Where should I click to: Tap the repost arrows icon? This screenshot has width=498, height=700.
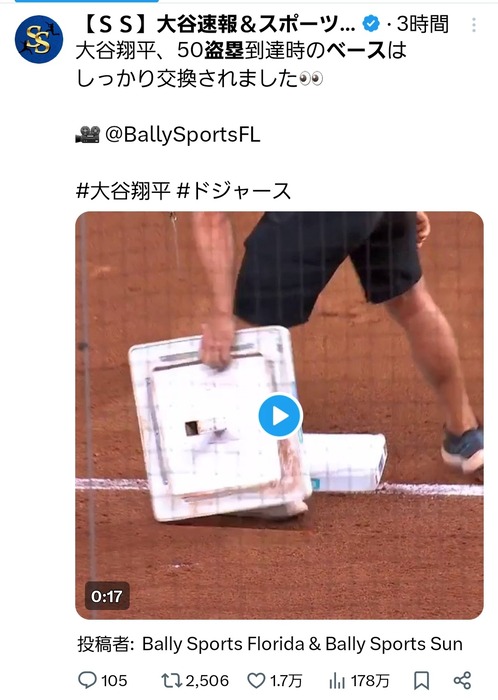point(171,680)
